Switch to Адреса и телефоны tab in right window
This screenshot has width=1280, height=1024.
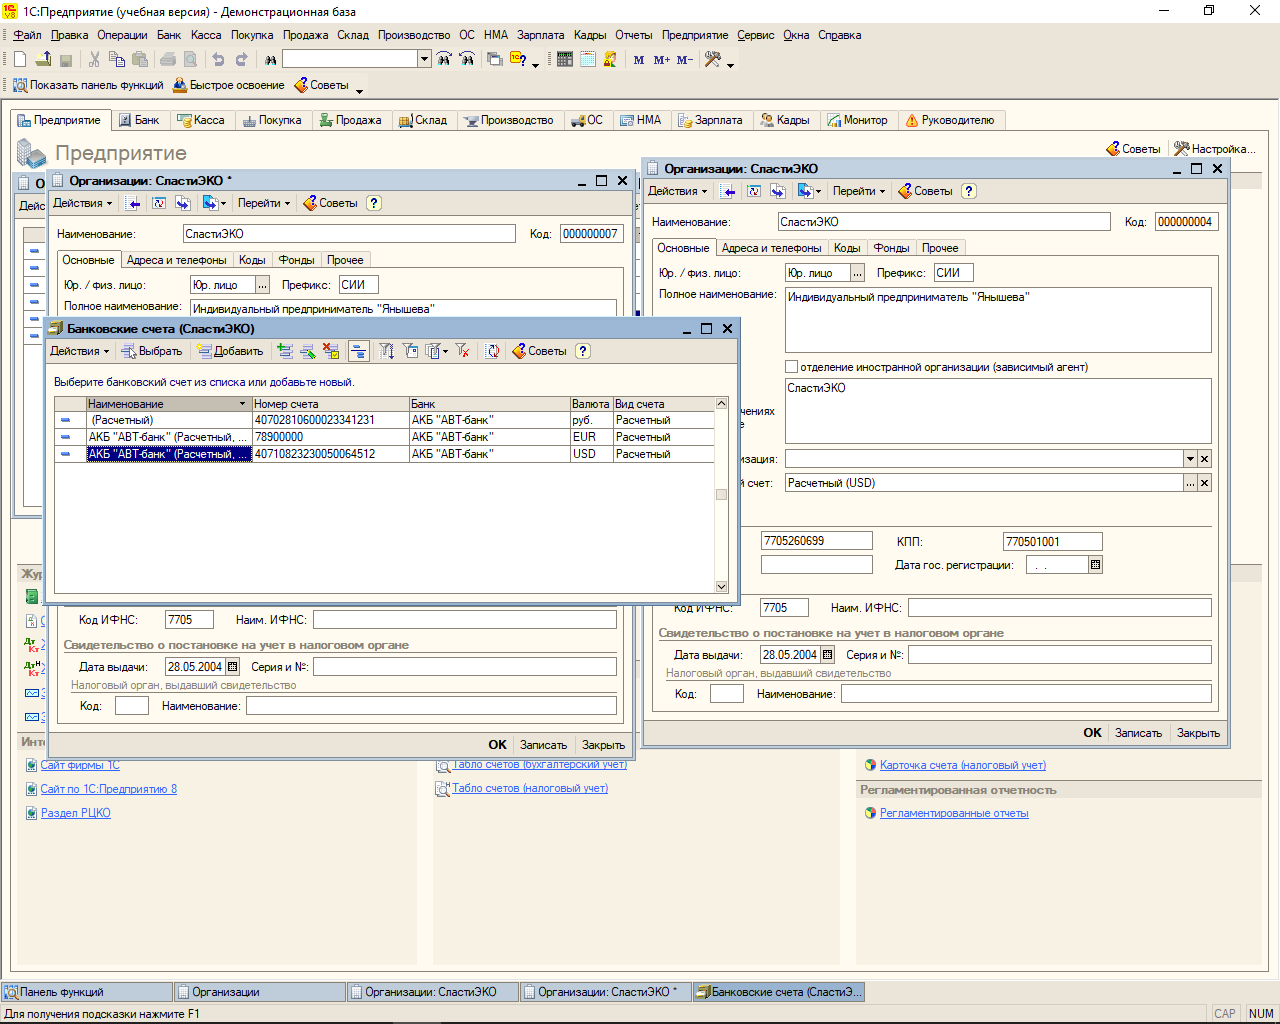pos(771,248)
